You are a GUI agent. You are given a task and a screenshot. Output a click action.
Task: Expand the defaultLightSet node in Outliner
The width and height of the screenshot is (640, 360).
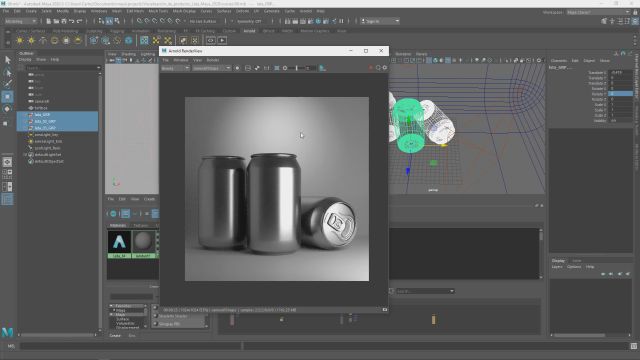pos(25,155)
